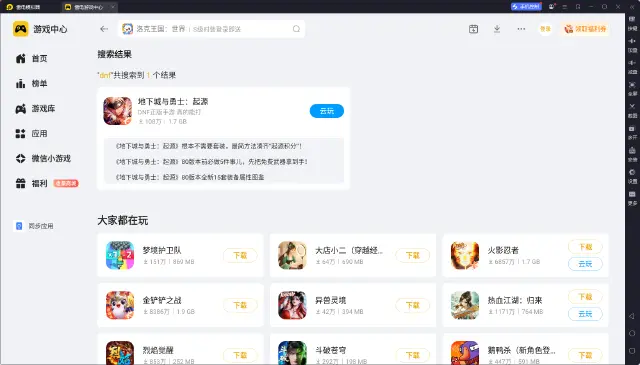Image resolution: width=640 pixels, height=365 pixels.
Task: Download 烈焰觉醒
Action: point(240,355)
